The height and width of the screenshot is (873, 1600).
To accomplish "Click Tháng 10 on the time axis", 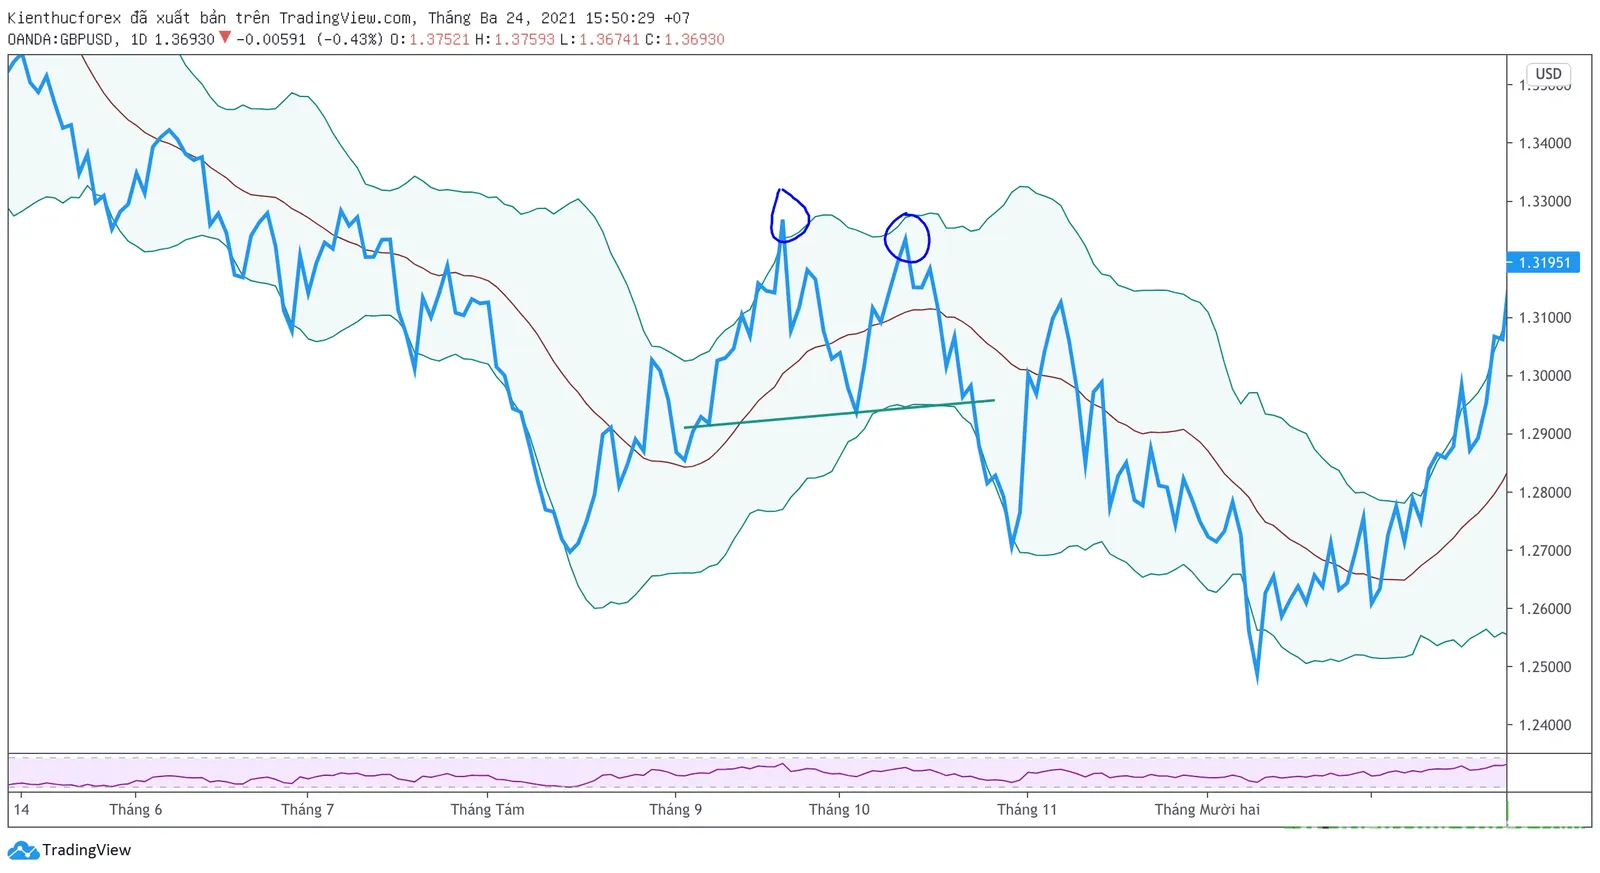I will [x=839, y=810].
